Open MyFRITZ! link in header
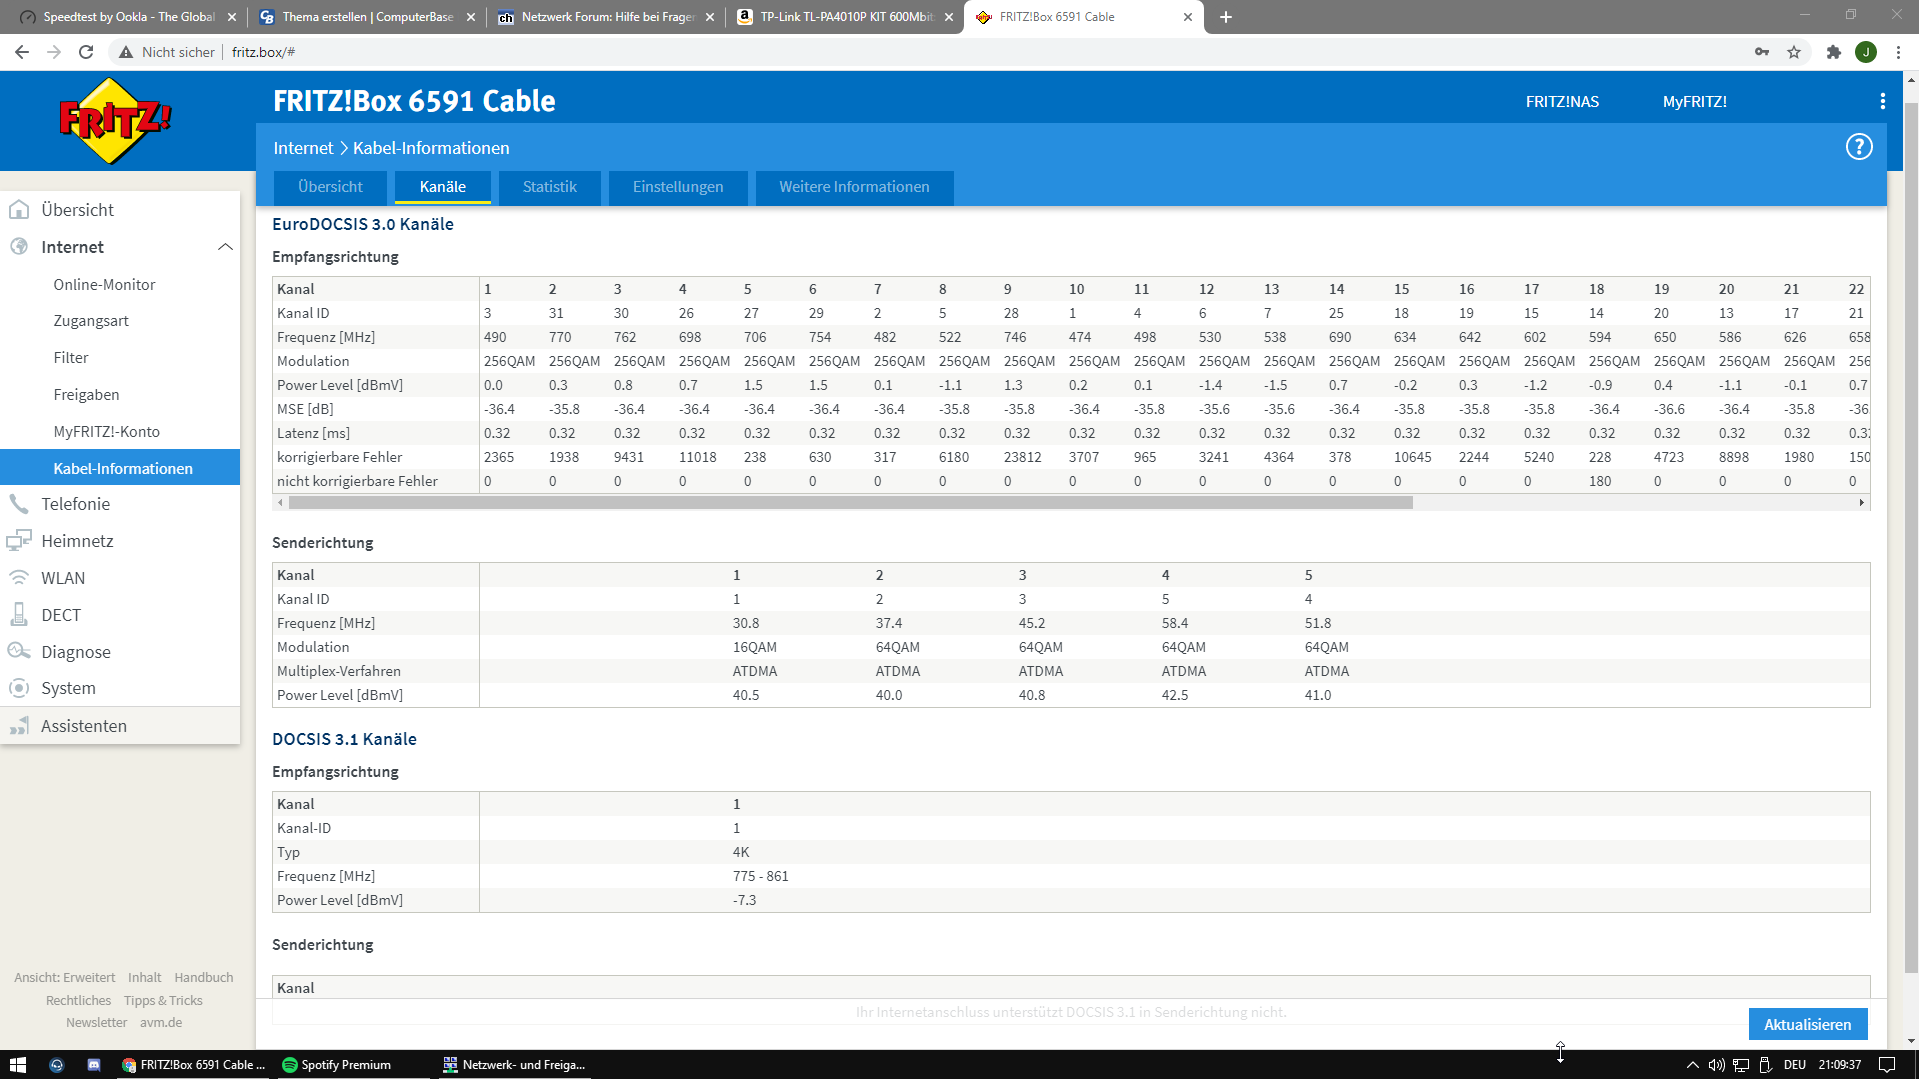The width and height of the screenshot is (1919, 1079). pyautogui.click(x=1694, y=102)
